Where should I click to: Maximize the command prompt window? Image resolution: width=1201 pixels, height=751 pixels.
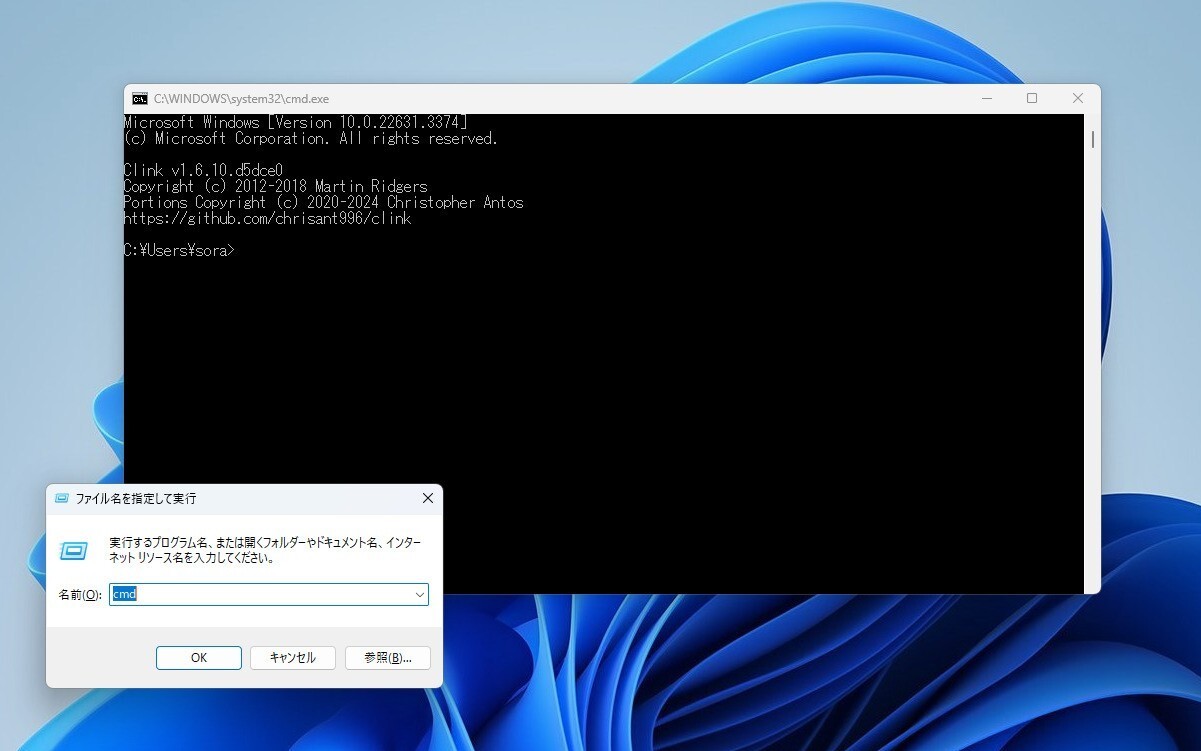point(1031,98)
